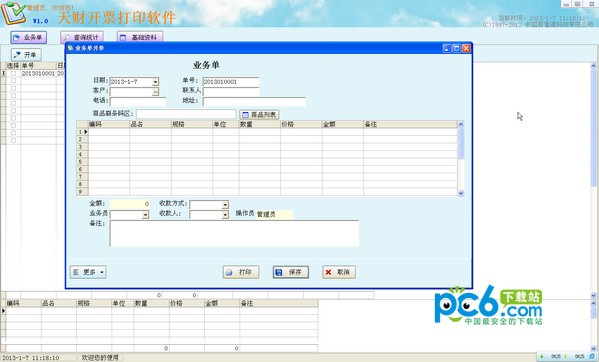Expand the 收款人 dropdown

[x=225, y=215]
